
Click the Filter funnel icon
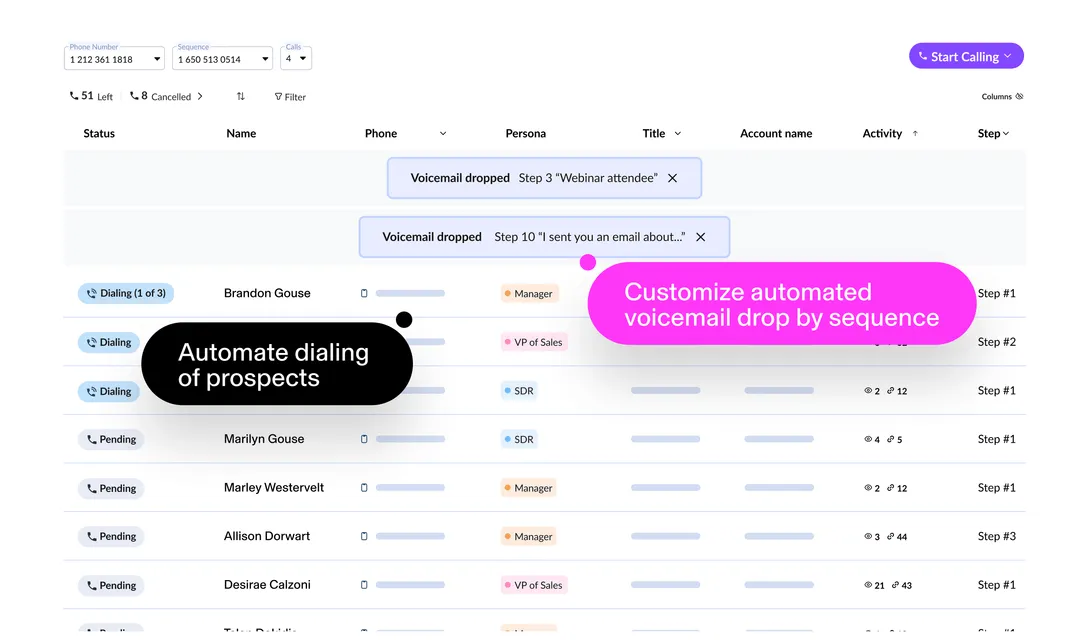coord(277,96)
